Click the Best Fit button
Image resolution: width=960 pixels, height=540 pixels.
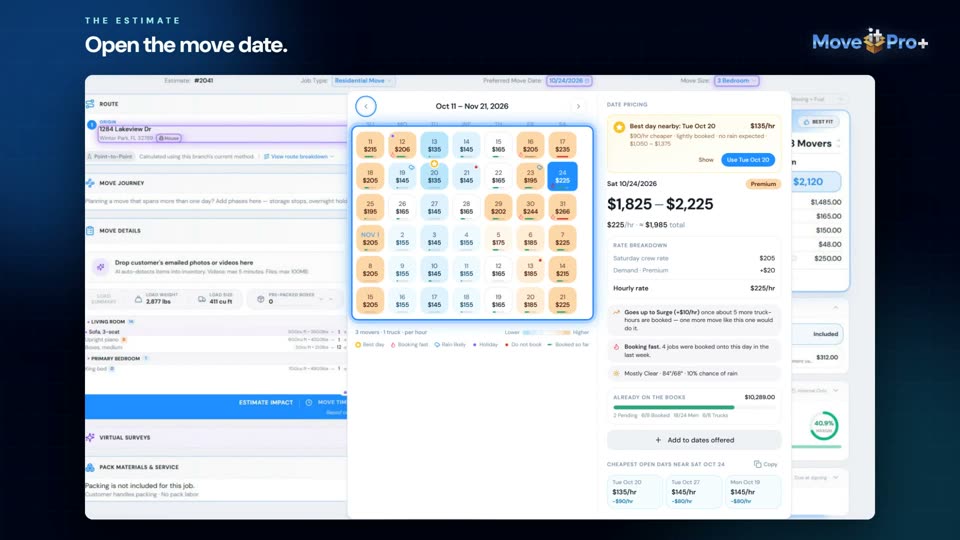click(x=819, y=122)
